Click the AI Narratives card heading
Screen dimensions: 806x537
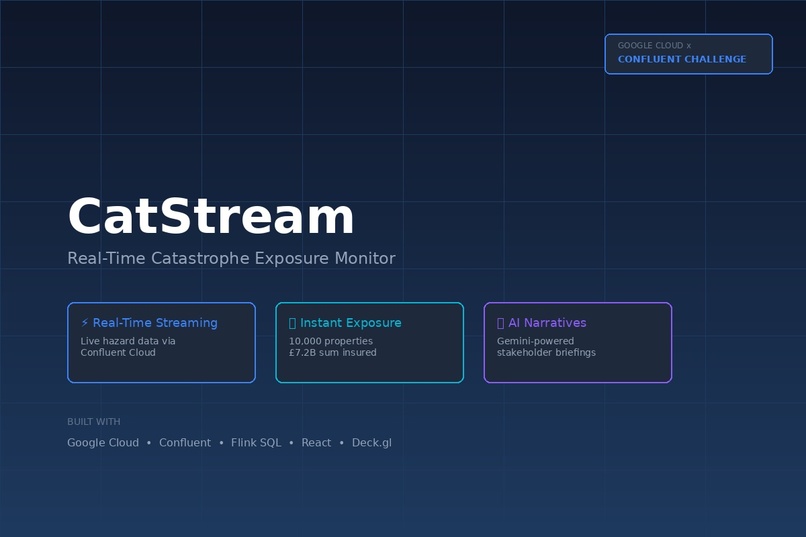[547, 323]
